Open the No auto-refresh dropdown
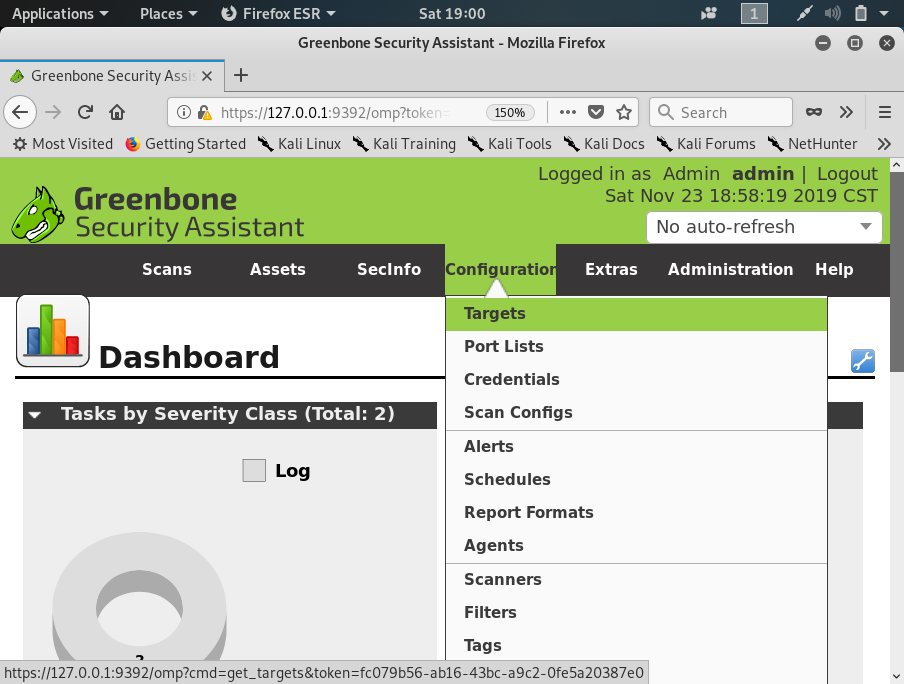904x684 pixels. click(764, 227)
